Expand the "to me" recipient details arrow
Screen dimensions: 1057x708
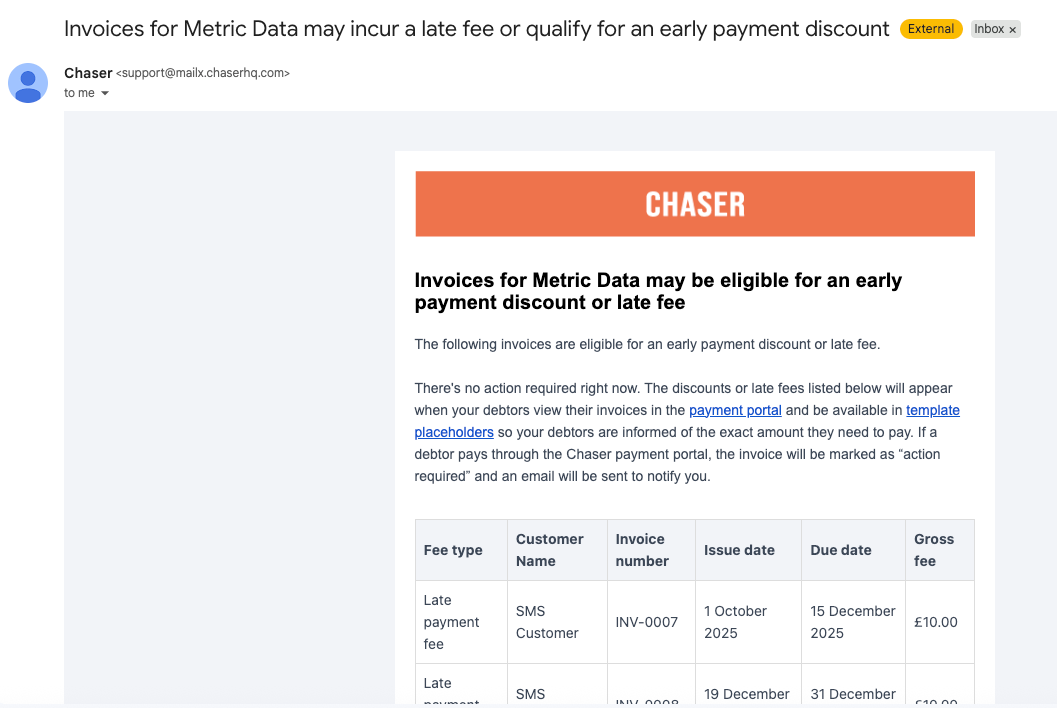pyautogui.click(x=105, y=93)
